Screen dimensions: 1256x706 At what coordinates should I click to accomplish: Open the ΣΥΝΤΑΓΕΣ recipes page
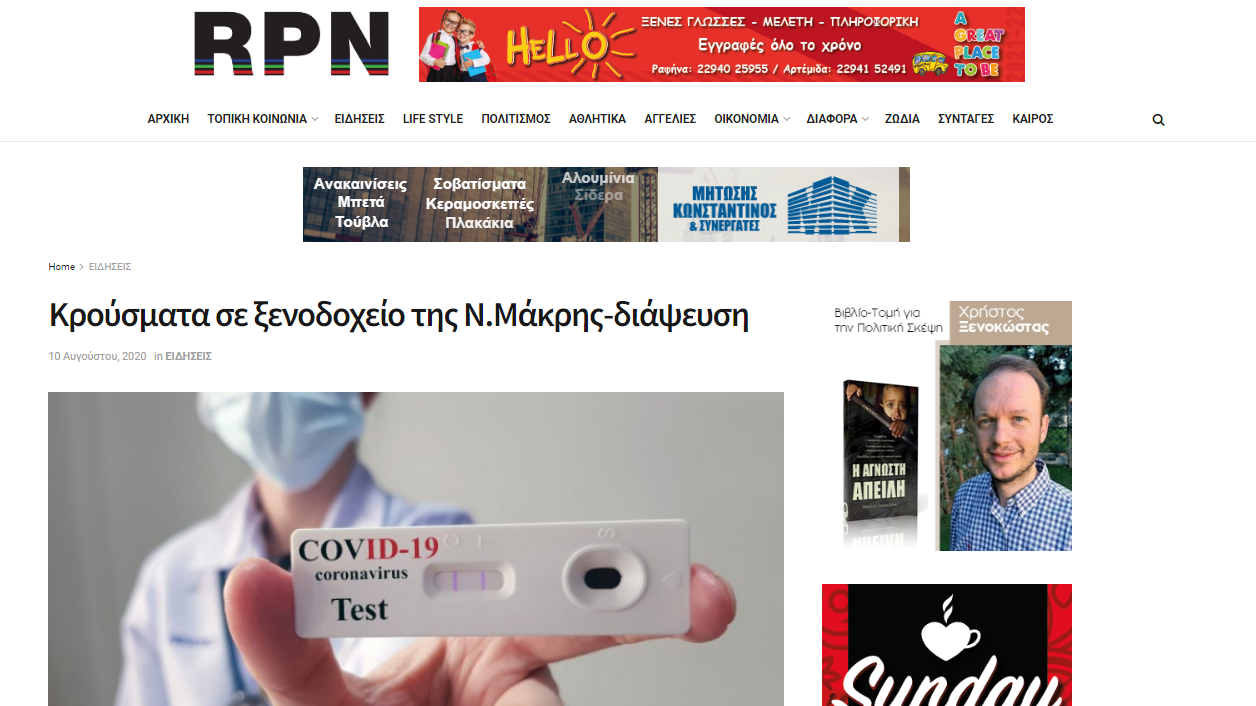pyautogui.click(x=966, y=119)
